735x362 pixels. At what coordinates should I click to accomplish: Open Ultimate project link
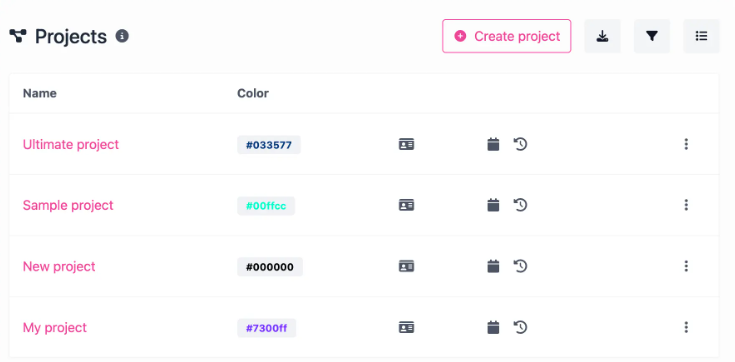(71, 144)
